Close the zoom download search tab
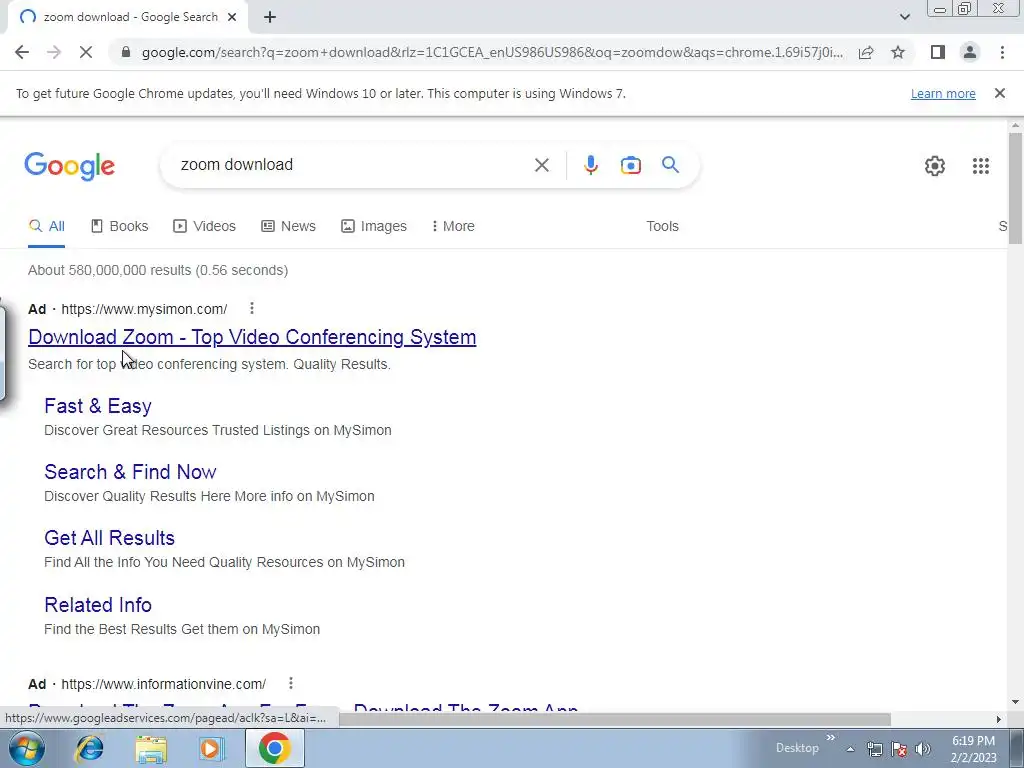The image size is (1024, 768). pos(232,18)
